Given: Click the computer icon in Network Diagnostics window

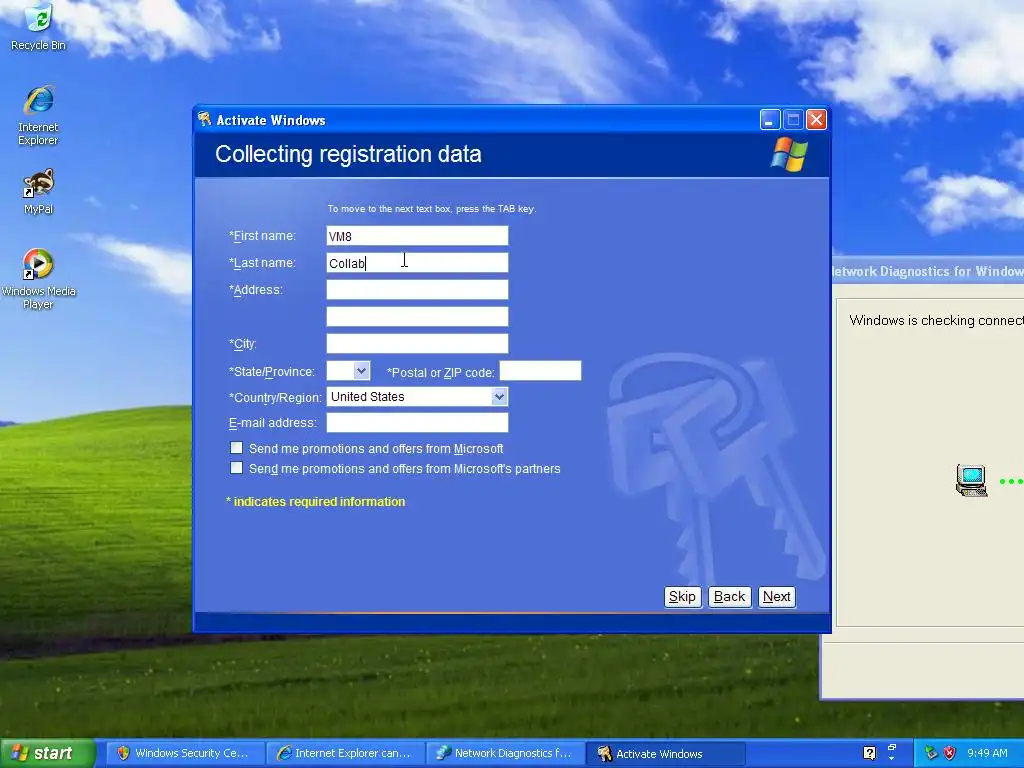Looking at the screenshot, I should point(971,480).
